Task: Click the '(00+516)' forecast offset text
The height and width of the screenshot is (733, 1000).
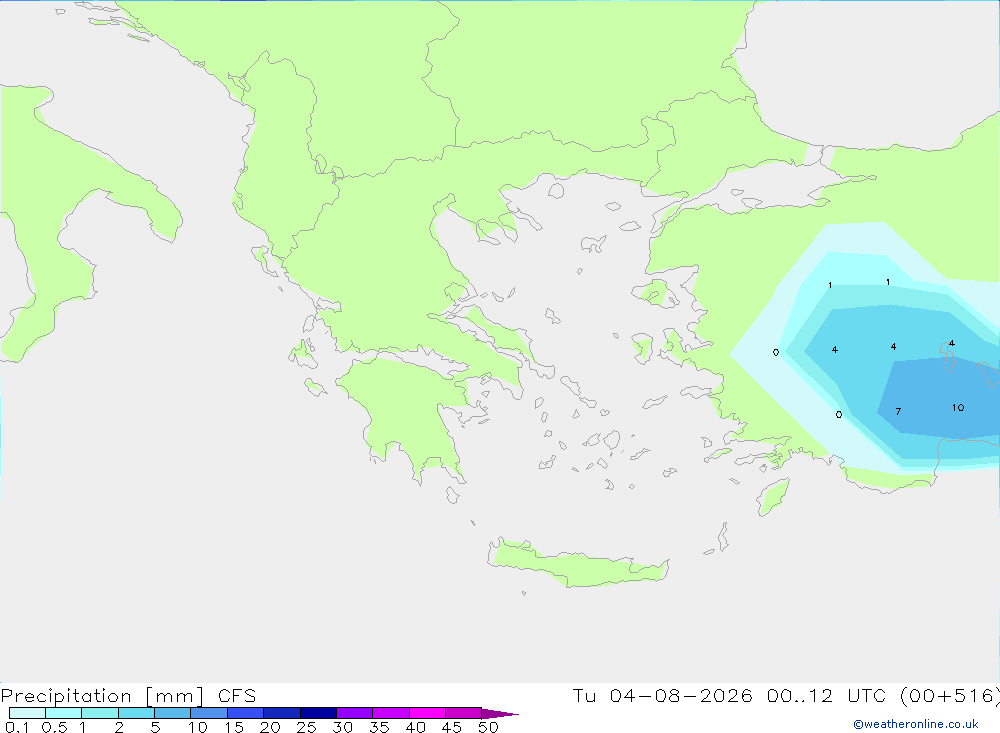Action: pyautogui.click(x=950, y=695)
